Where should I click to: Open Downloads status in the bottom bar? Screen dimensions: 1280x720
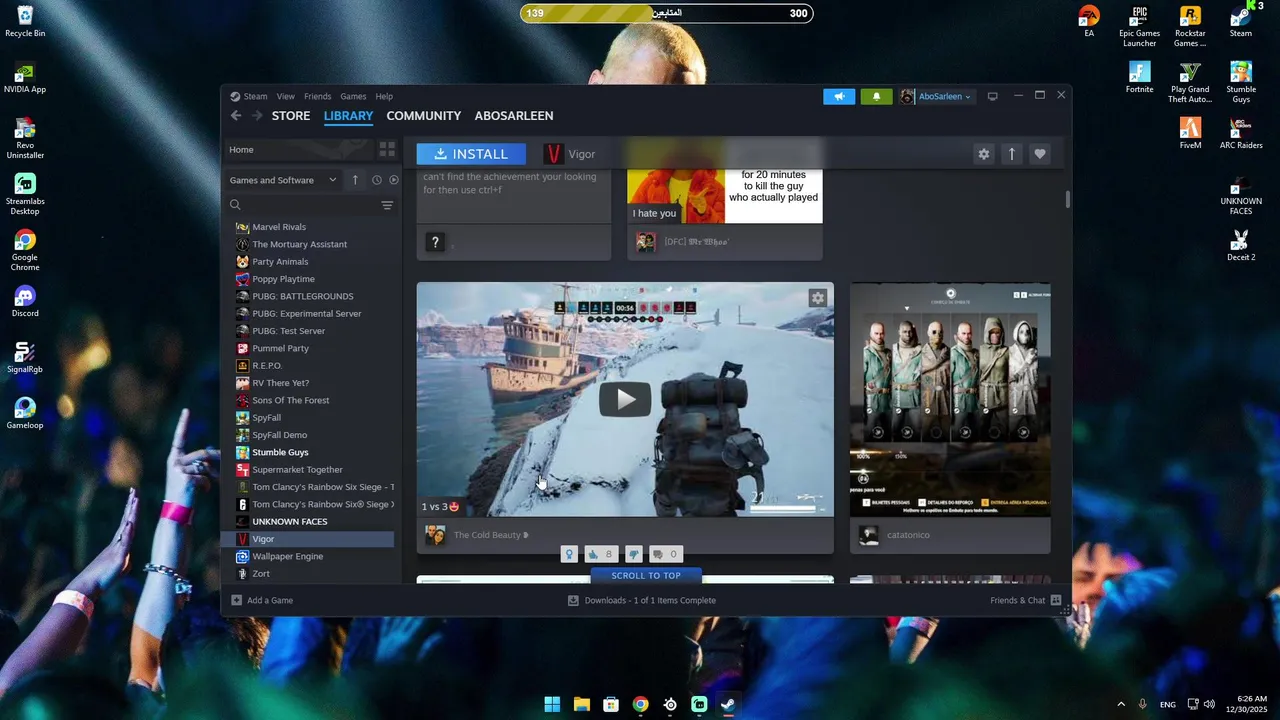click(642, 601)
